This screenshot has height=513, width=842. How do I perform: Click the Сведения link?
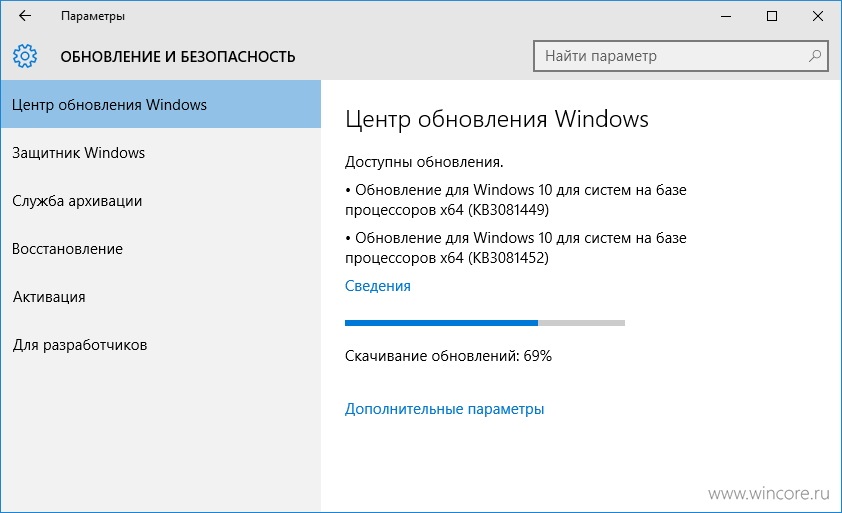tap(378, 286)
